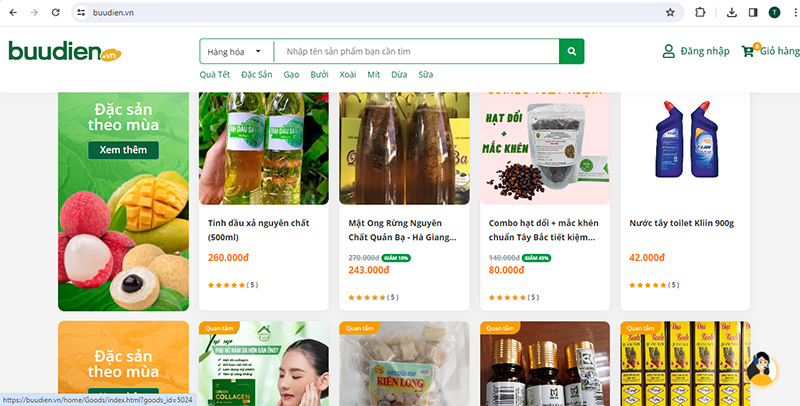
Task: Click the buudien.vn logo
Action: click(65, 51)
